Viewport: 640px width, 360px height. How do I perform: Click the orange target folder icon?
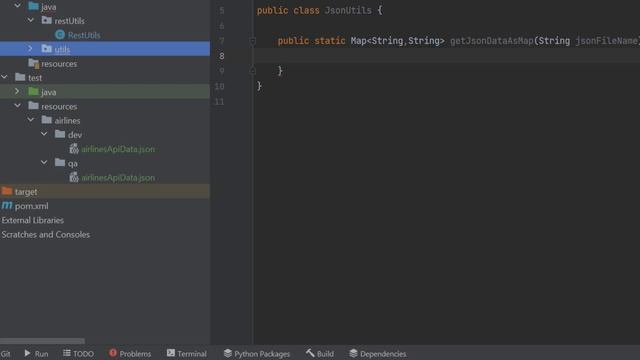7,191
